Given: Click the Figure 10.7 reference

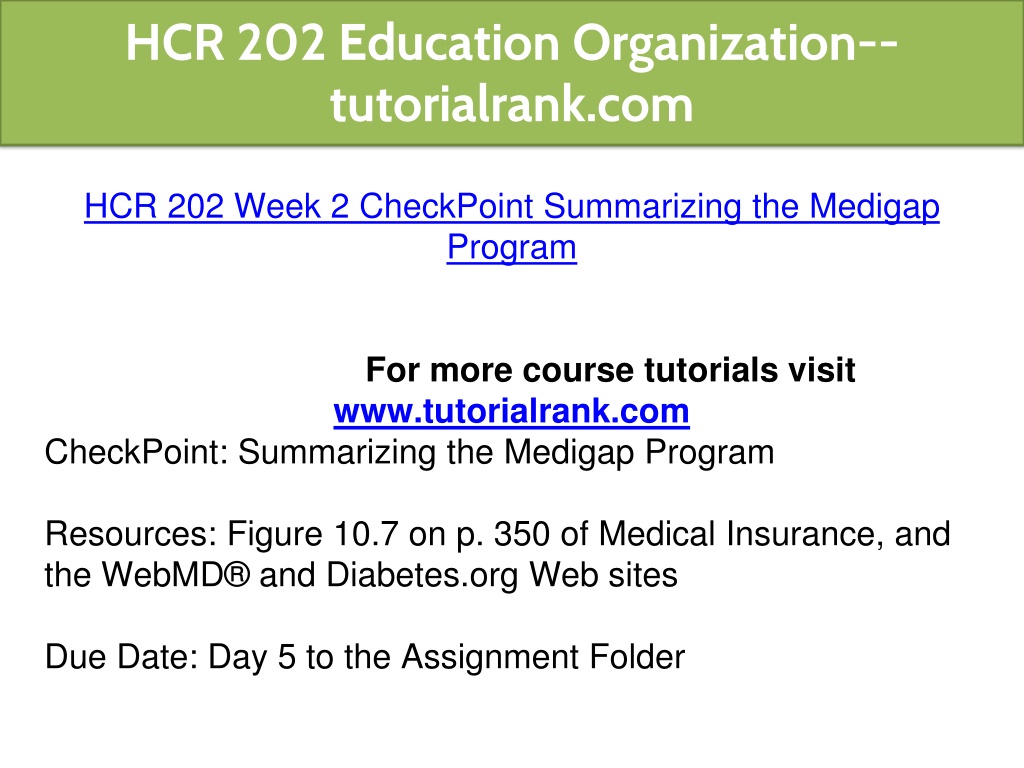Looking at the screenshot, I should point(312,534).
